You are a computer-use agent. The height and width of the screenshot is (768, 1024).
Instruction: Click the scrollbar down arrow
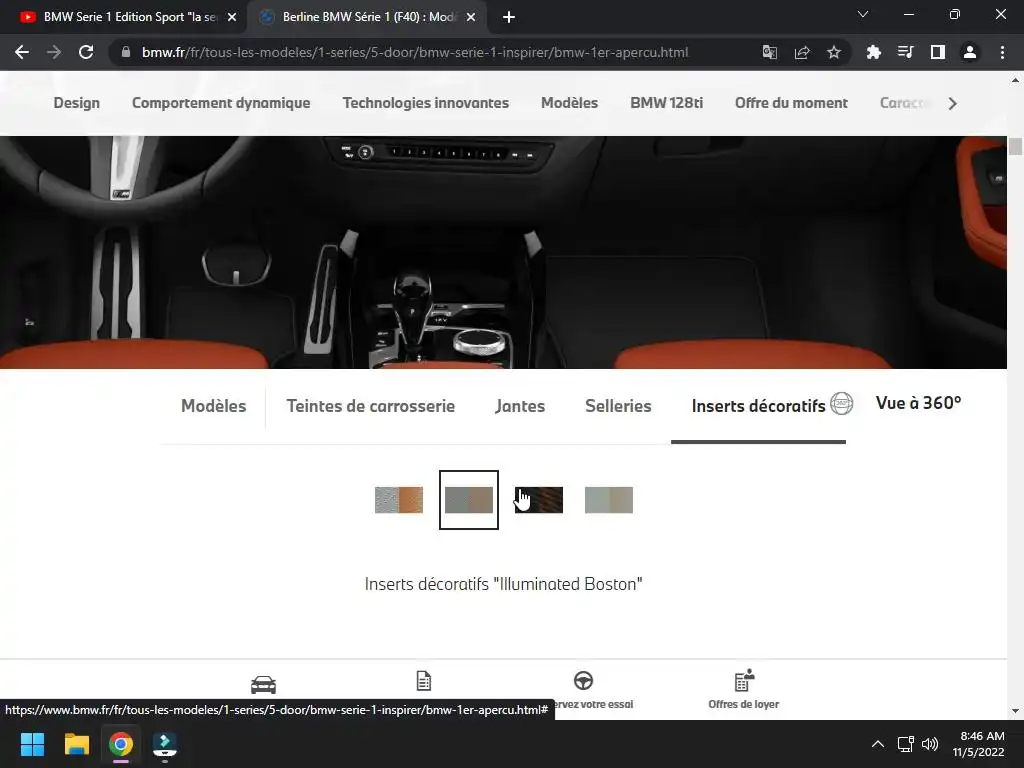pos(1015,711)
